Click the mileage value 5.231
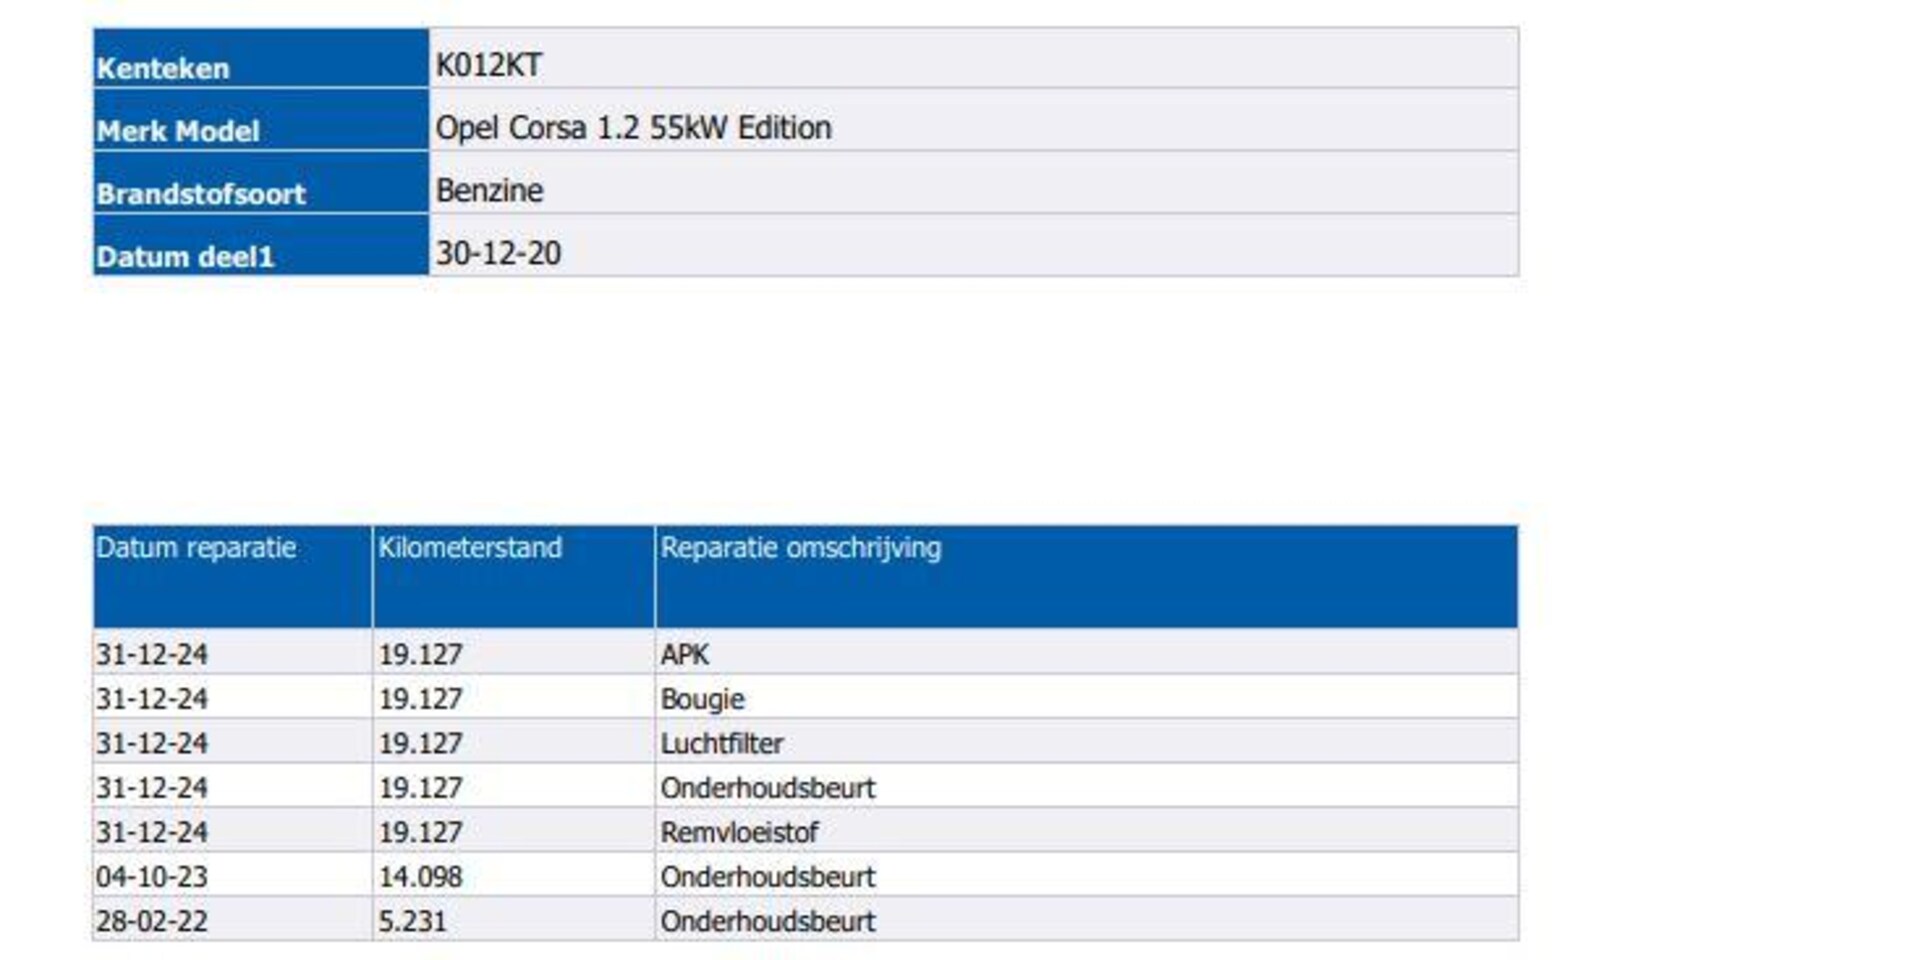Image resolution: width=1910 pixels, height=960 pixels. tap(412, 921)
